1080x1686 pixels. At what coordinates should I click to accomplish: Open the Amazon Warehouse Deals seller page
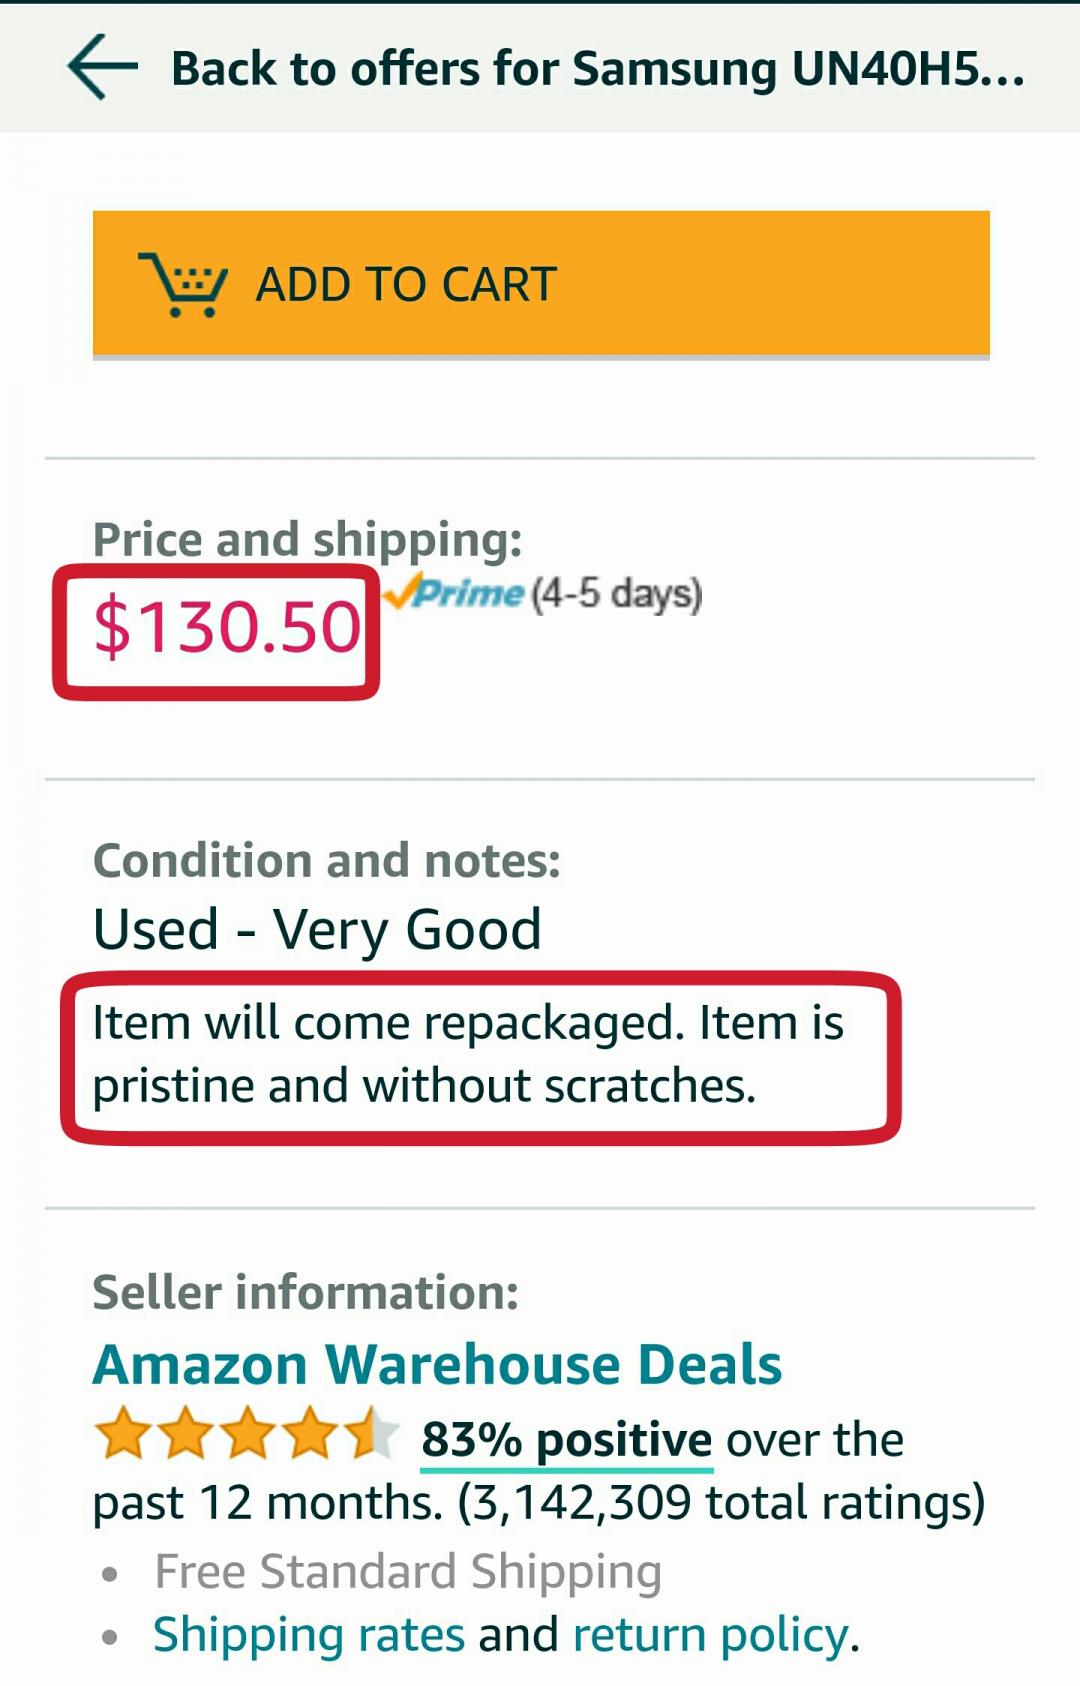[437, 1364]
